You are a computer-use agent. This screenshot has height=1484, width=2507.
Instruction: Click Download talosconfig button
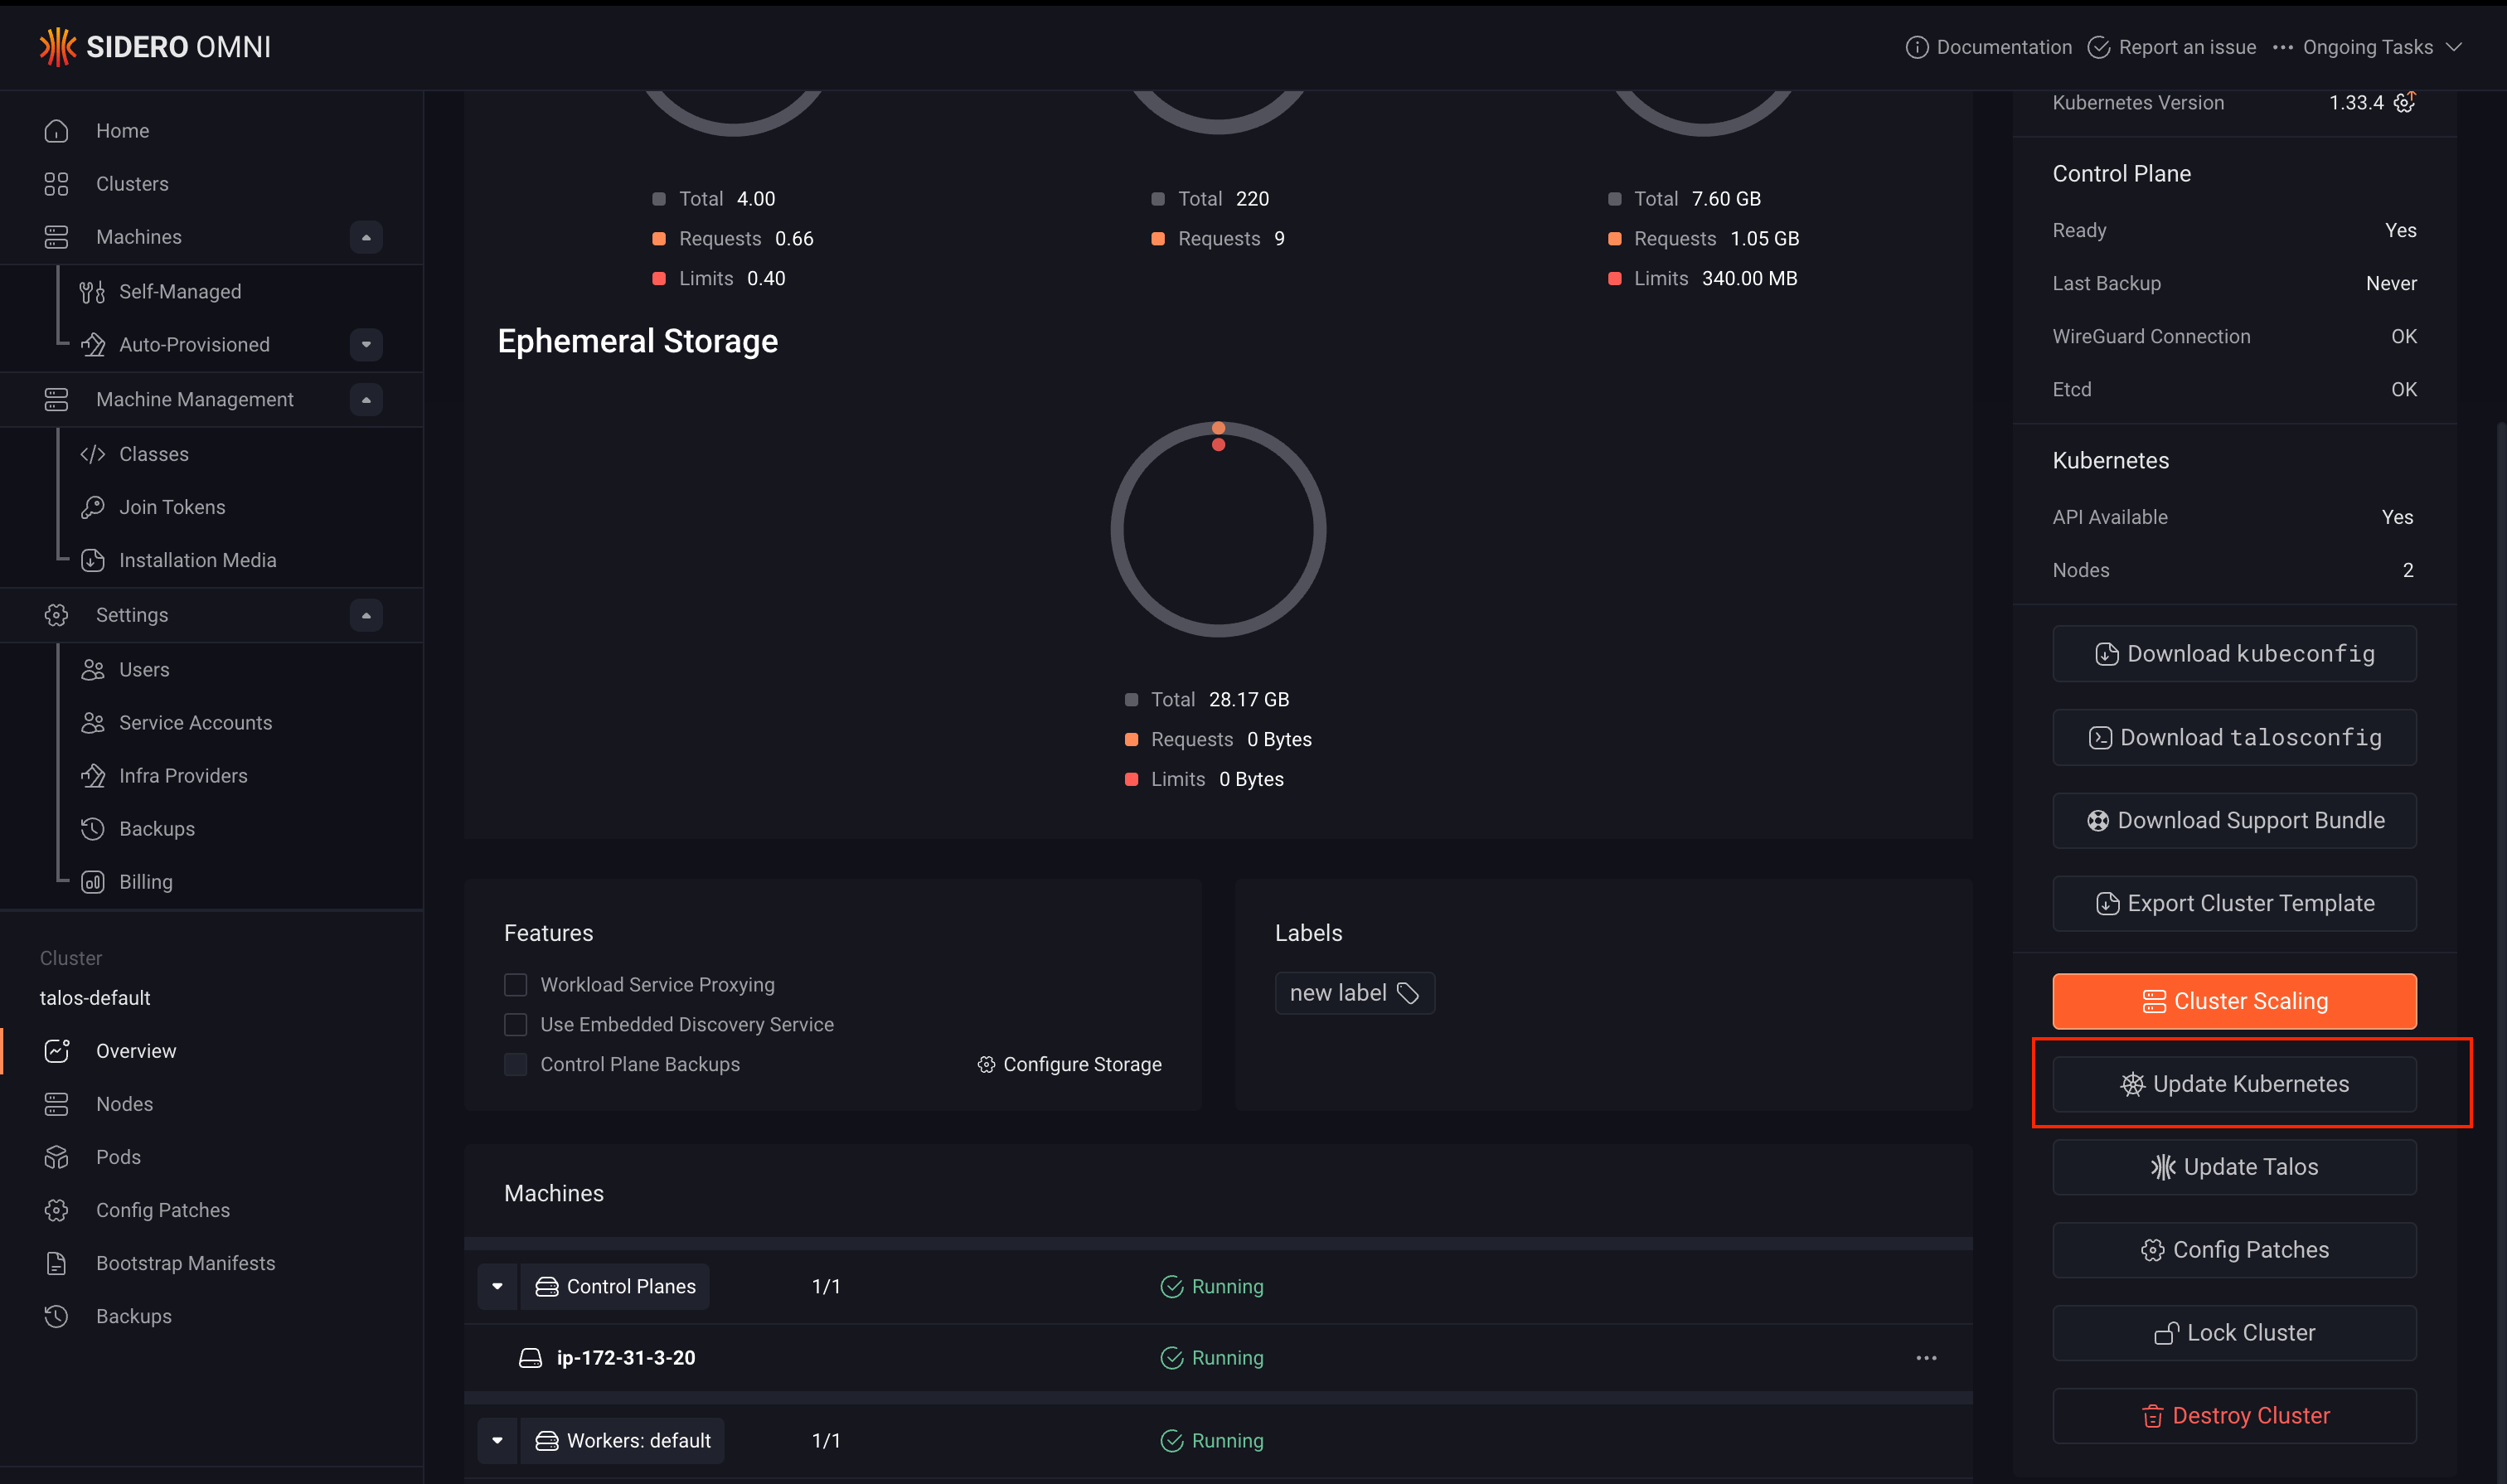coord(2234,738)
